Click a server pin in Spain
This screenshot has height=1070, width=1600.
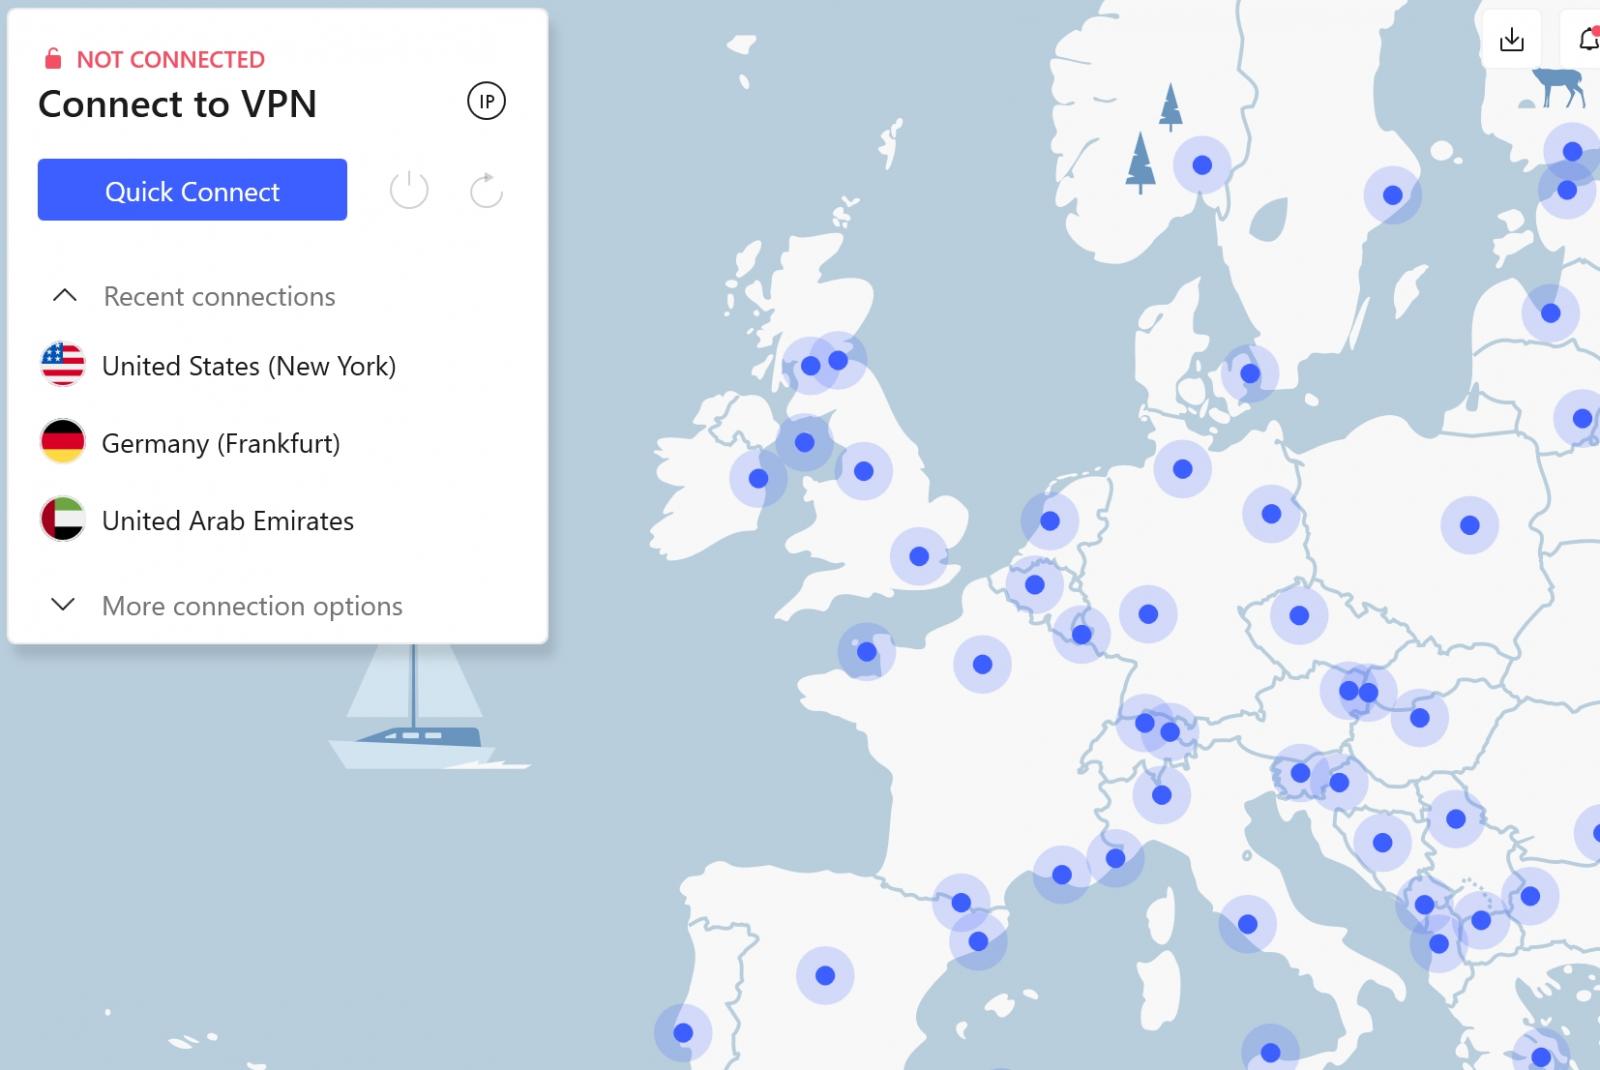point(826,973)
